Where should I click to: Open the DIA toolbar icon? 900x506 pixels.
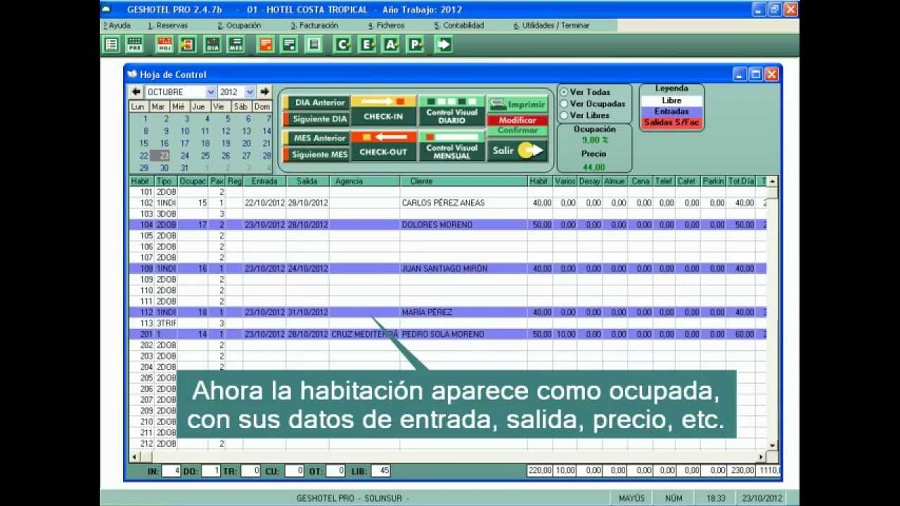[x=212, y=44]
